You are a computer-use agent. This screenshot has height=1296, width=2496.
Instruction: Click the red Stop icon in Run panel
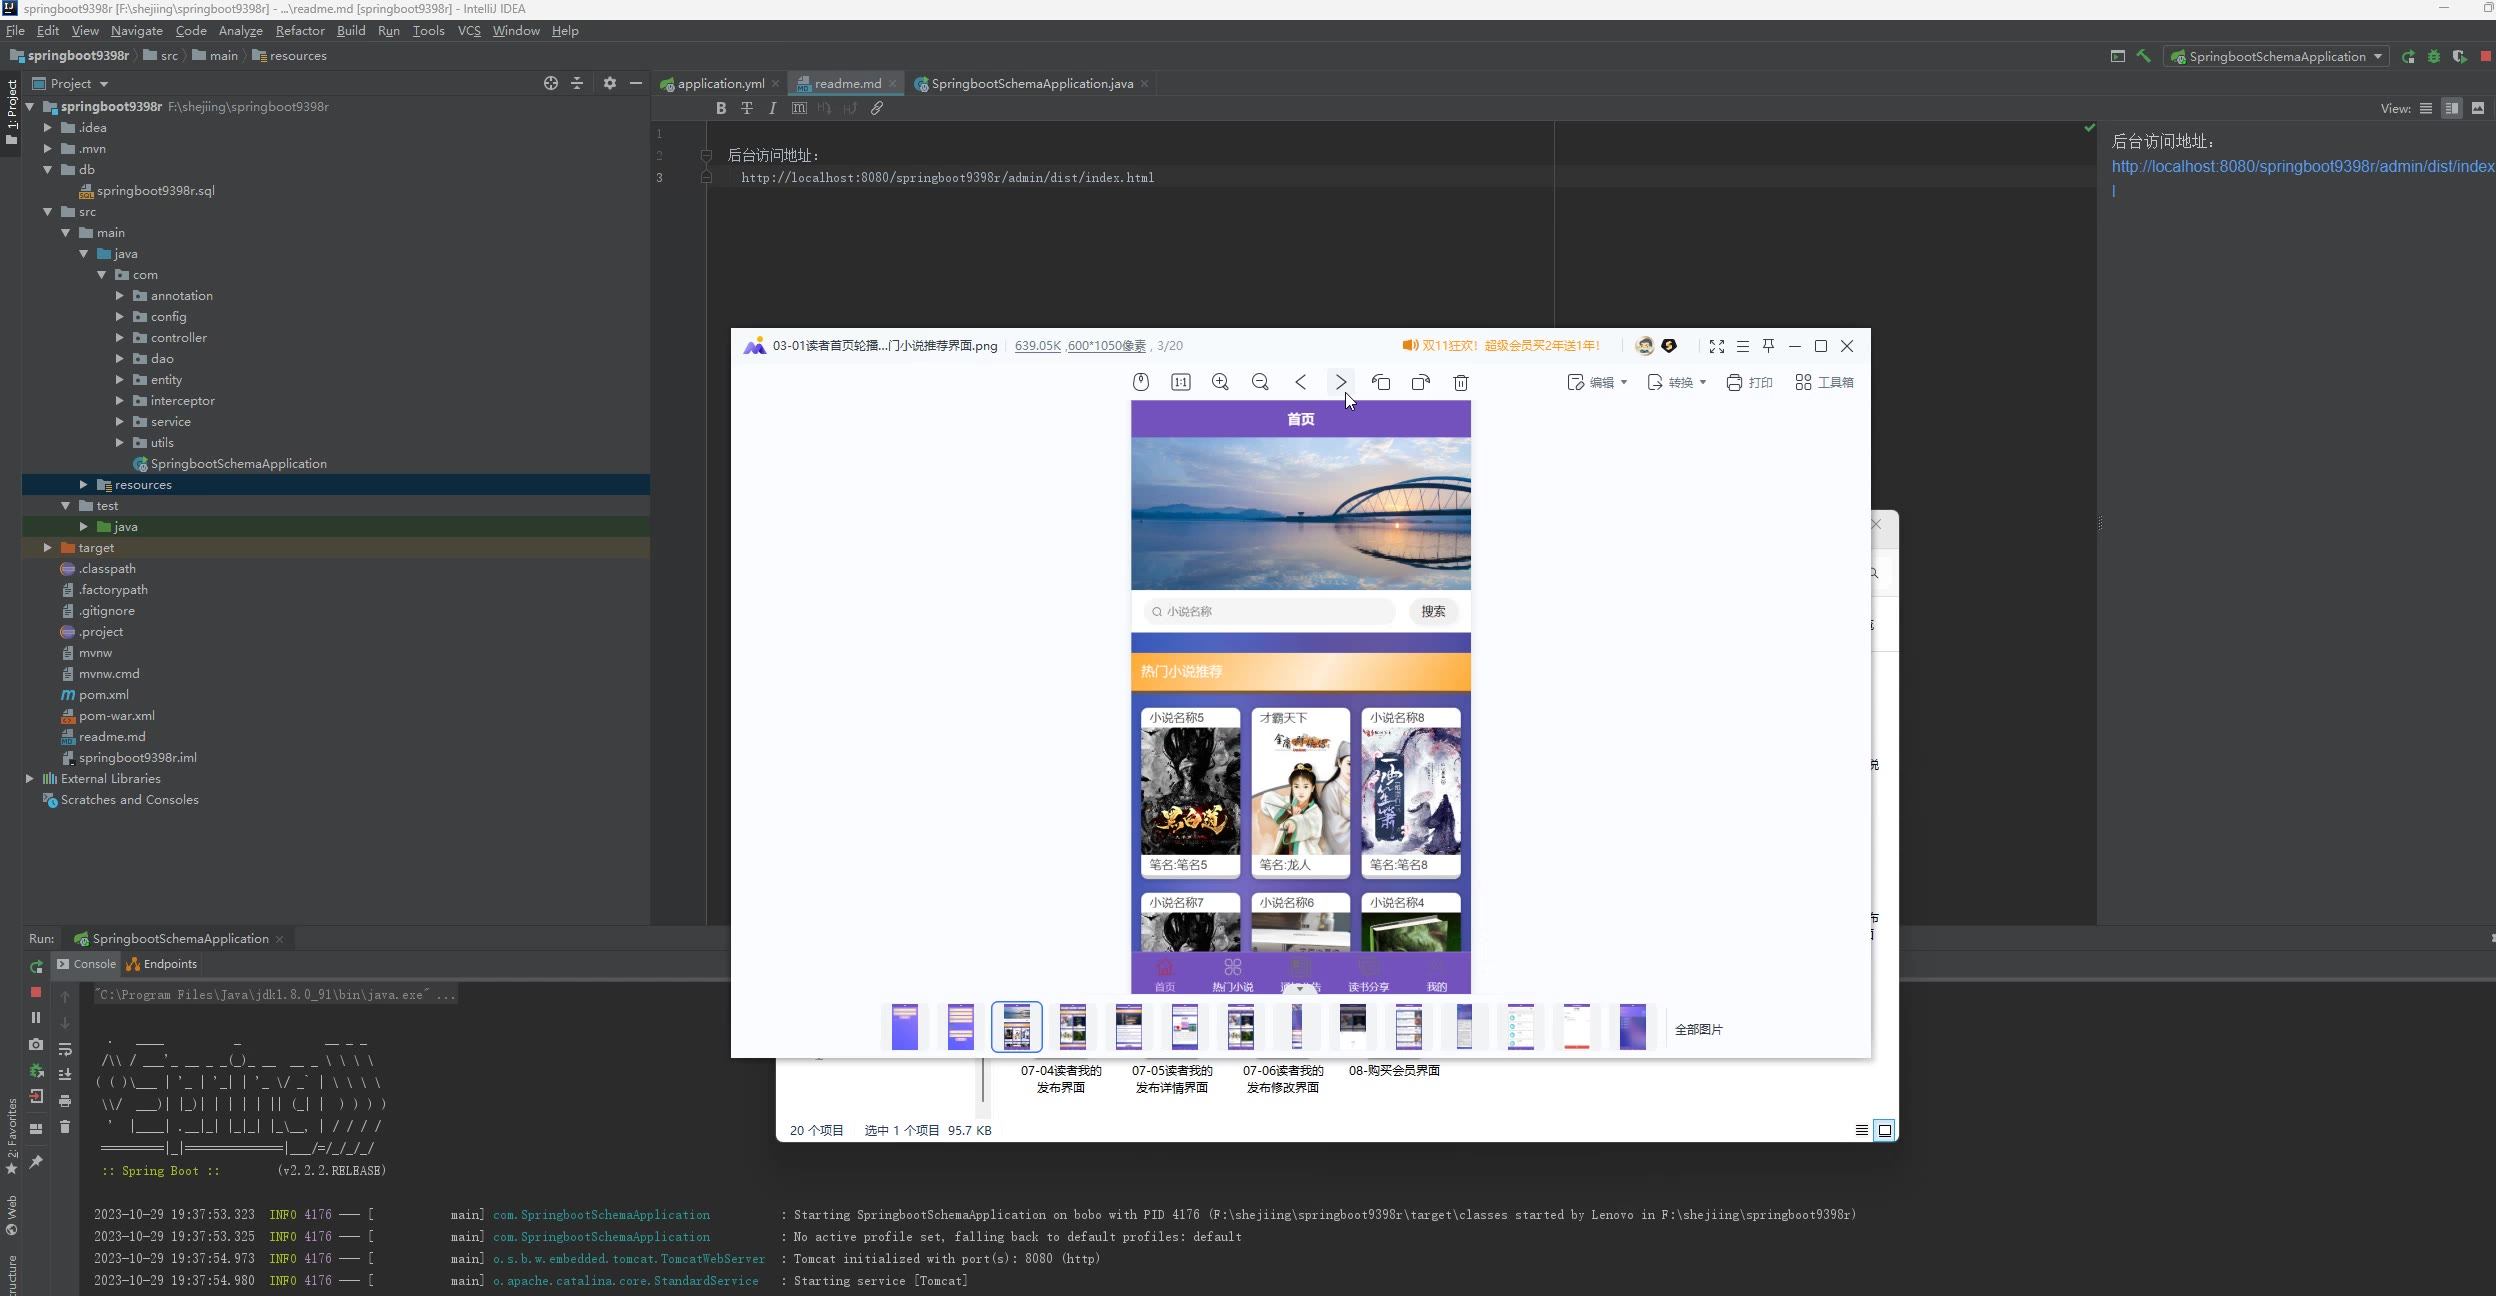[36, 992]
